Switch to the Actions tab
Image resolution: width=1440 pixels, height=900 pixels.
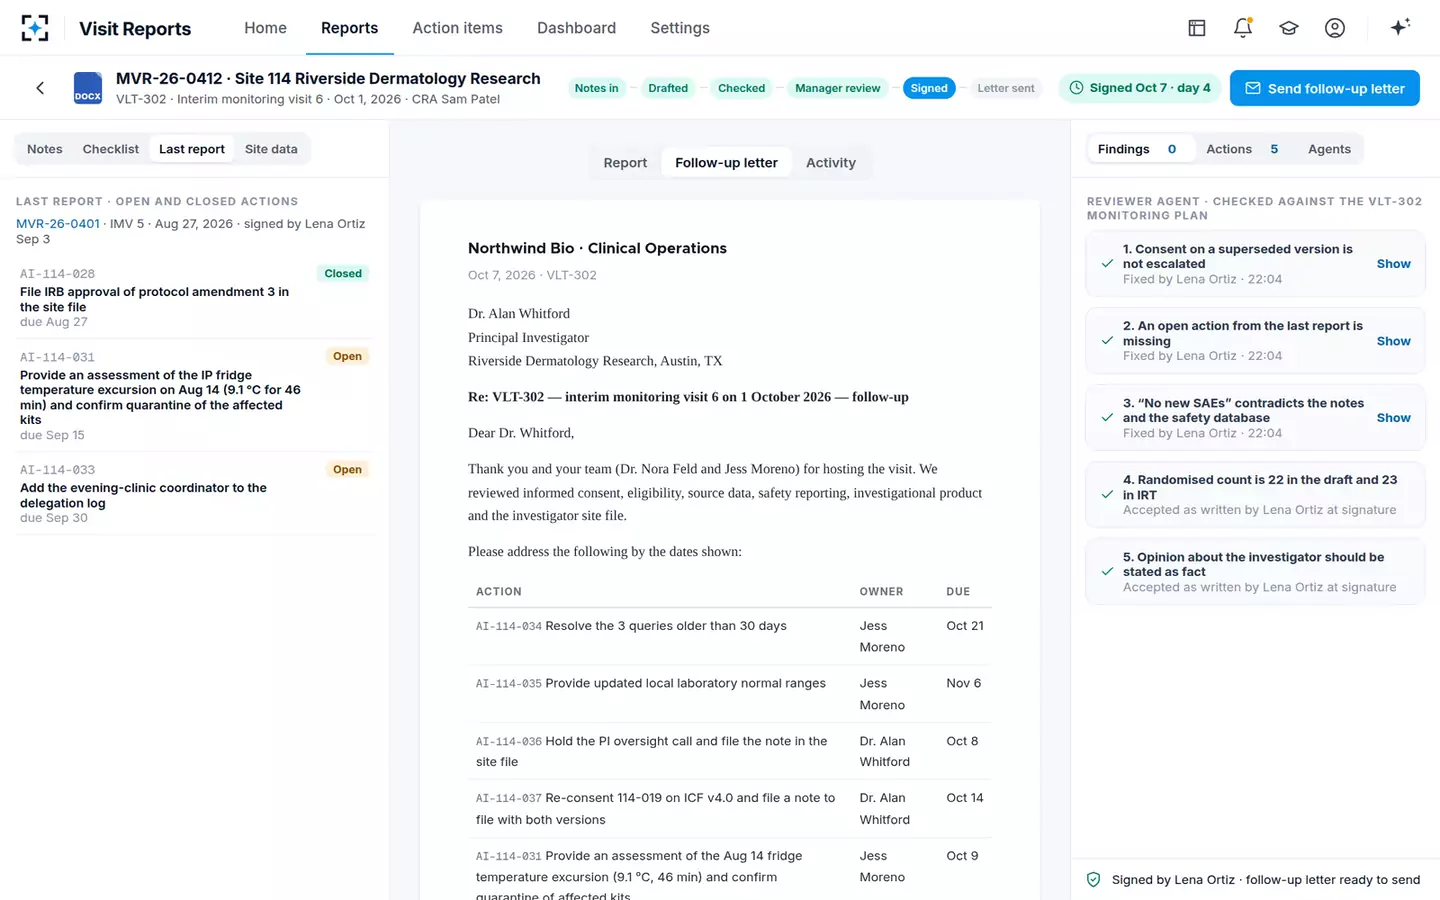(x=1242, y=149)
